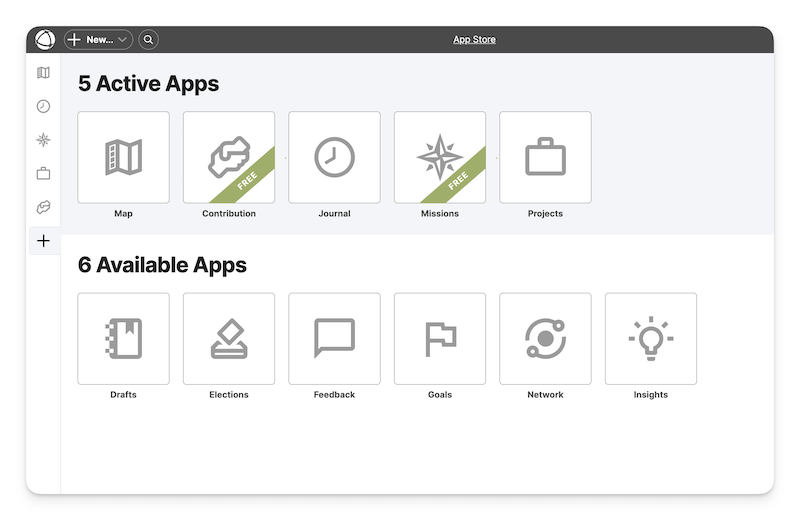
Task: Select the Network app tile
Action: click(545, 338)
